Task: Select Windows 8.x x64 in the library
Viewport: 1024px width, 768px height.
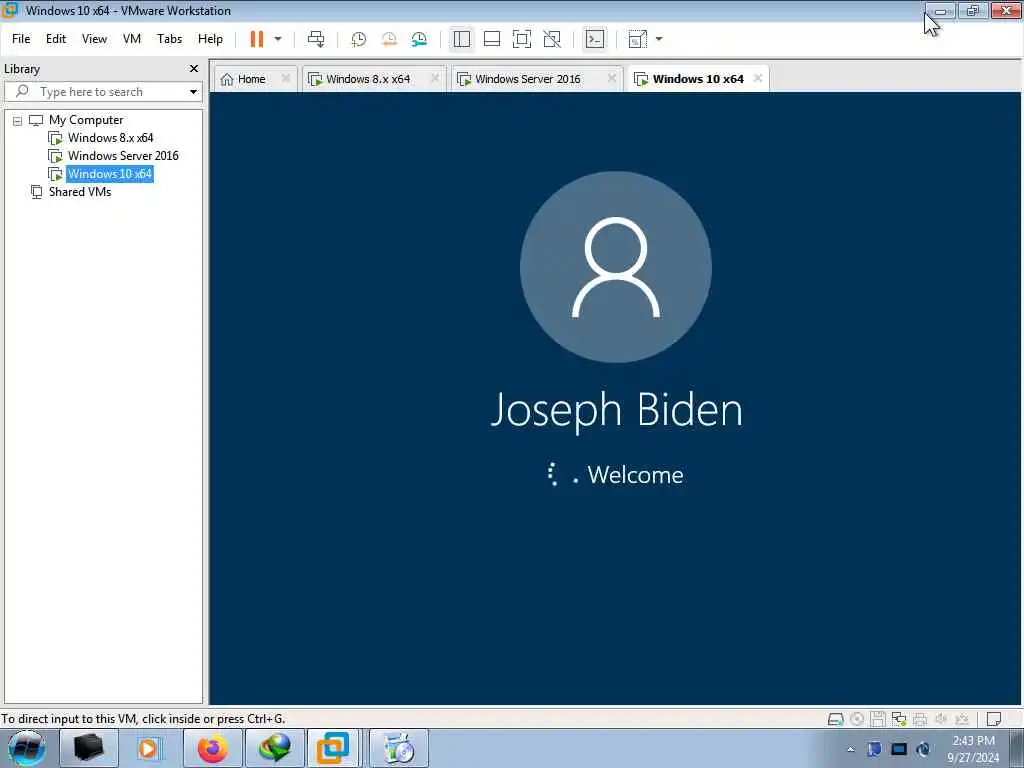Action: coord(110,138)
